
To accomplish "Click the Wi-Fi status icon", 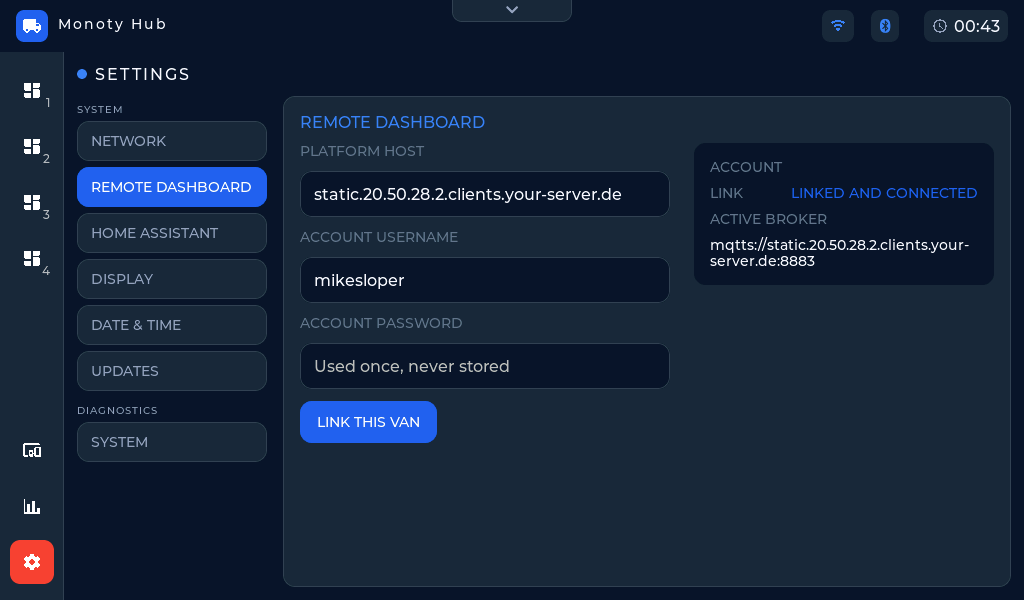I will click(x=838, y=26).
